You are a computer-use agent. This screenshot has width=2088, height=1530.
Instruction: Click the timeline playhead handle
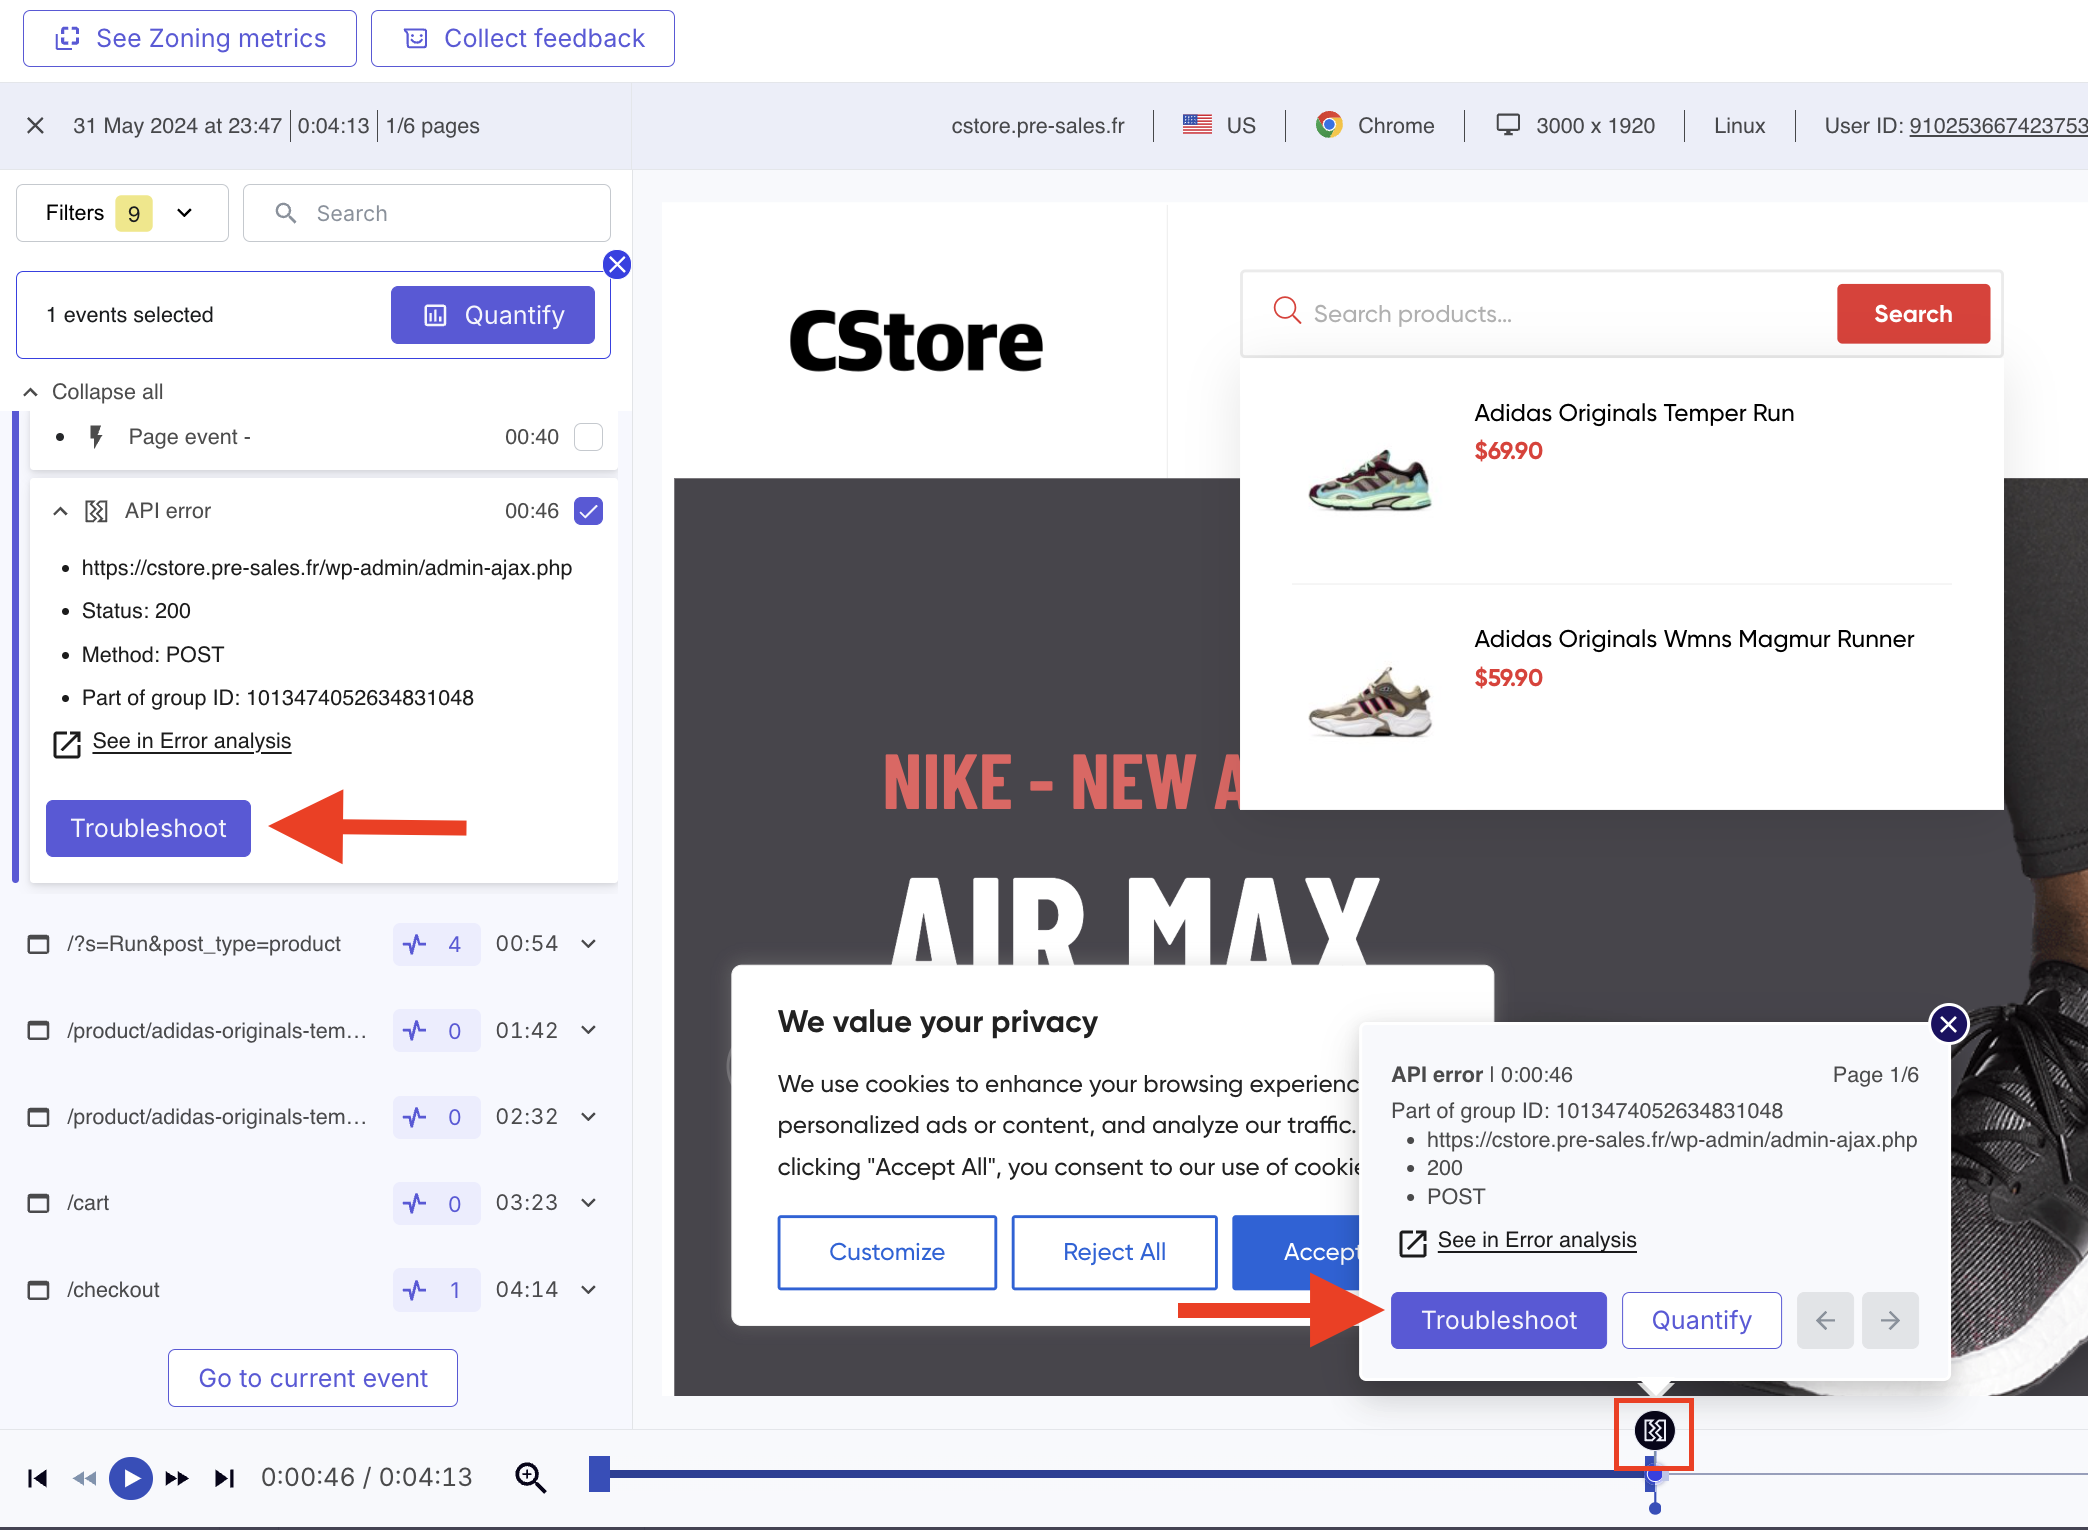click(x=1654, y=1474)
